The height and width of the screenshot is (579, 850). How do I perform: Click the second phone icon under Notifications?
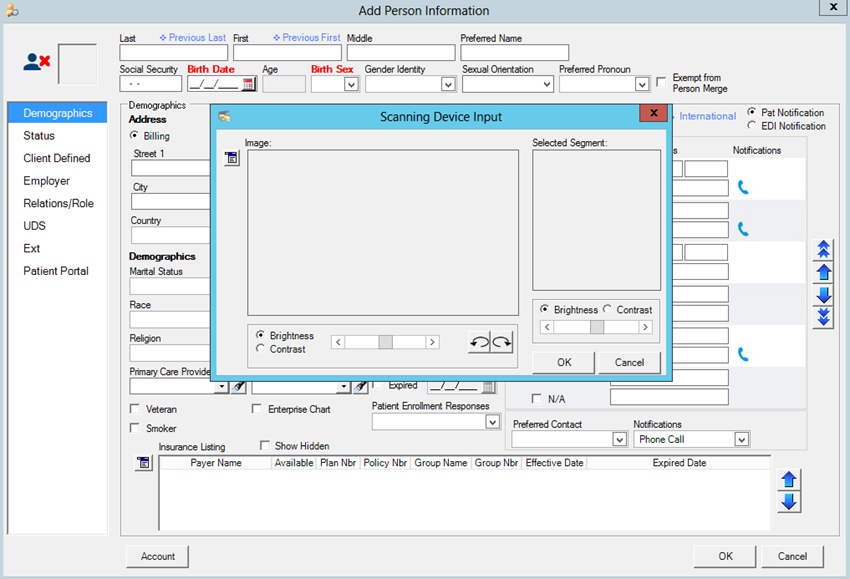pos(743,229)
